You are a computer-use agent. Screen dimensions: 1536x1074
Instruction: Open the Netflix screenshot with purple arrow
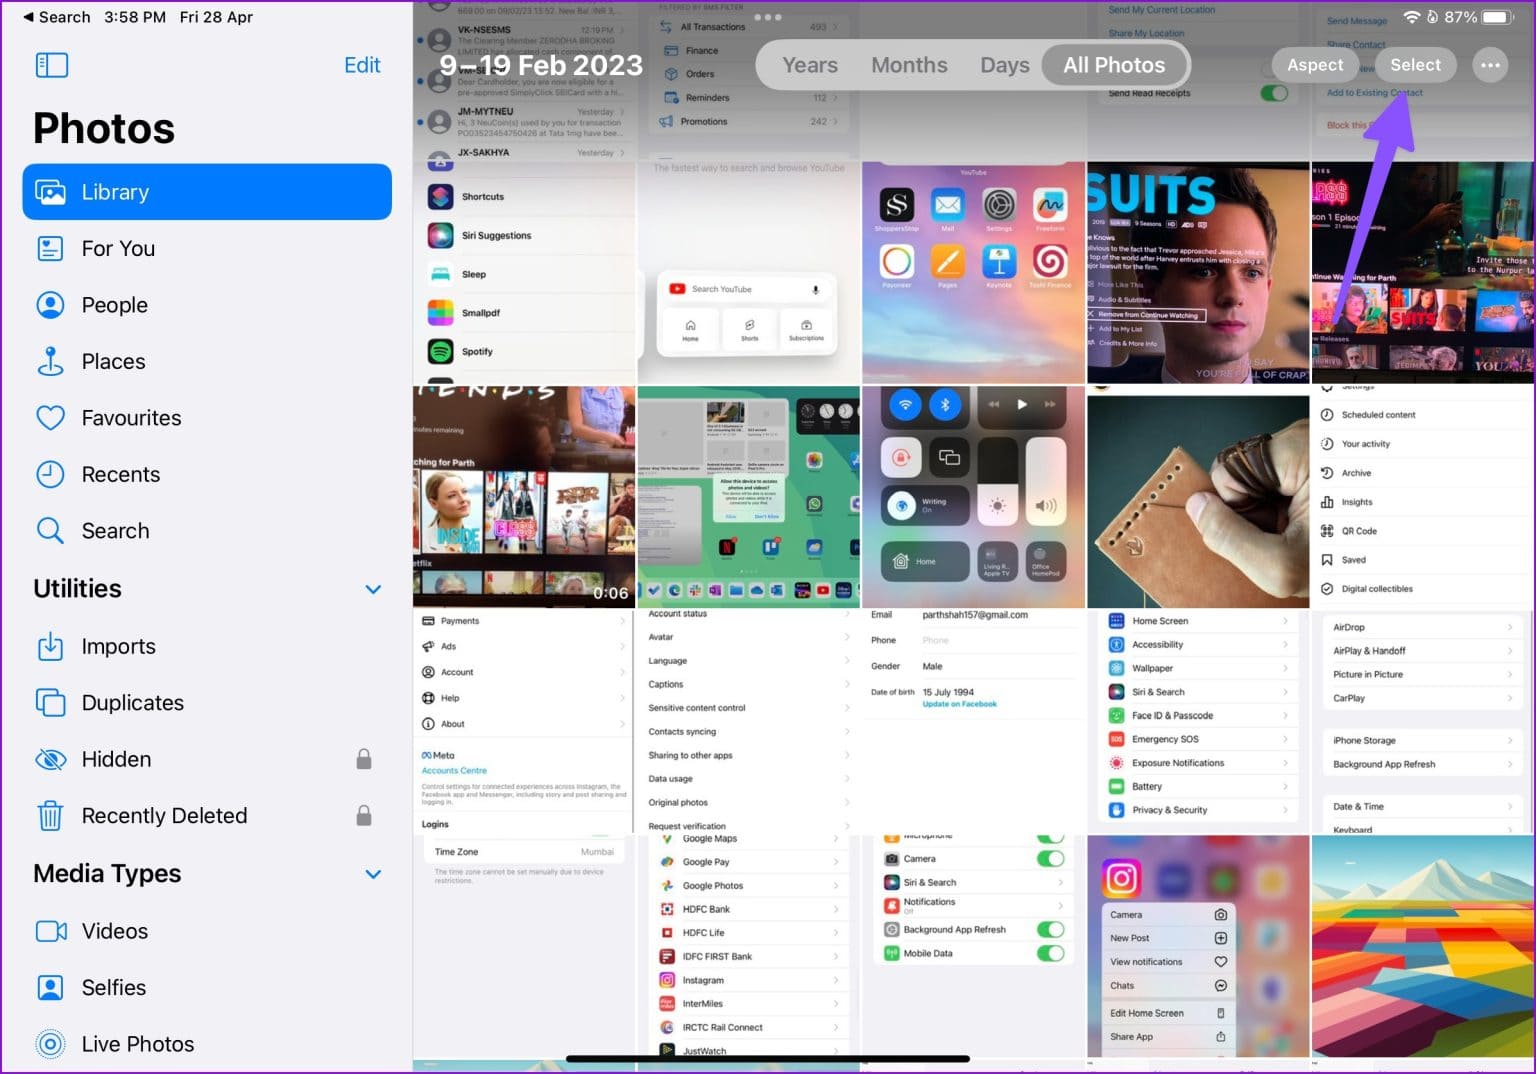pyautogui.click(x=1423, y=272)
